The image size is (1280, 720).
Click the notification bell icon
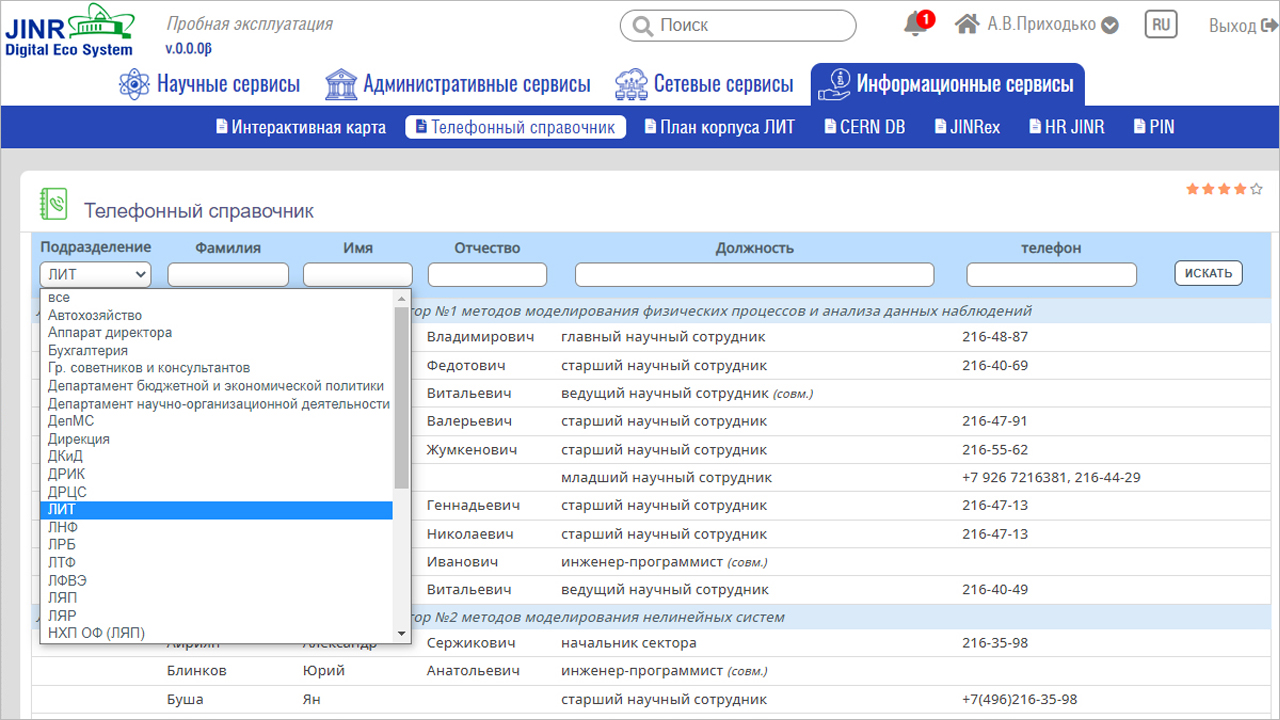[914, 25]
